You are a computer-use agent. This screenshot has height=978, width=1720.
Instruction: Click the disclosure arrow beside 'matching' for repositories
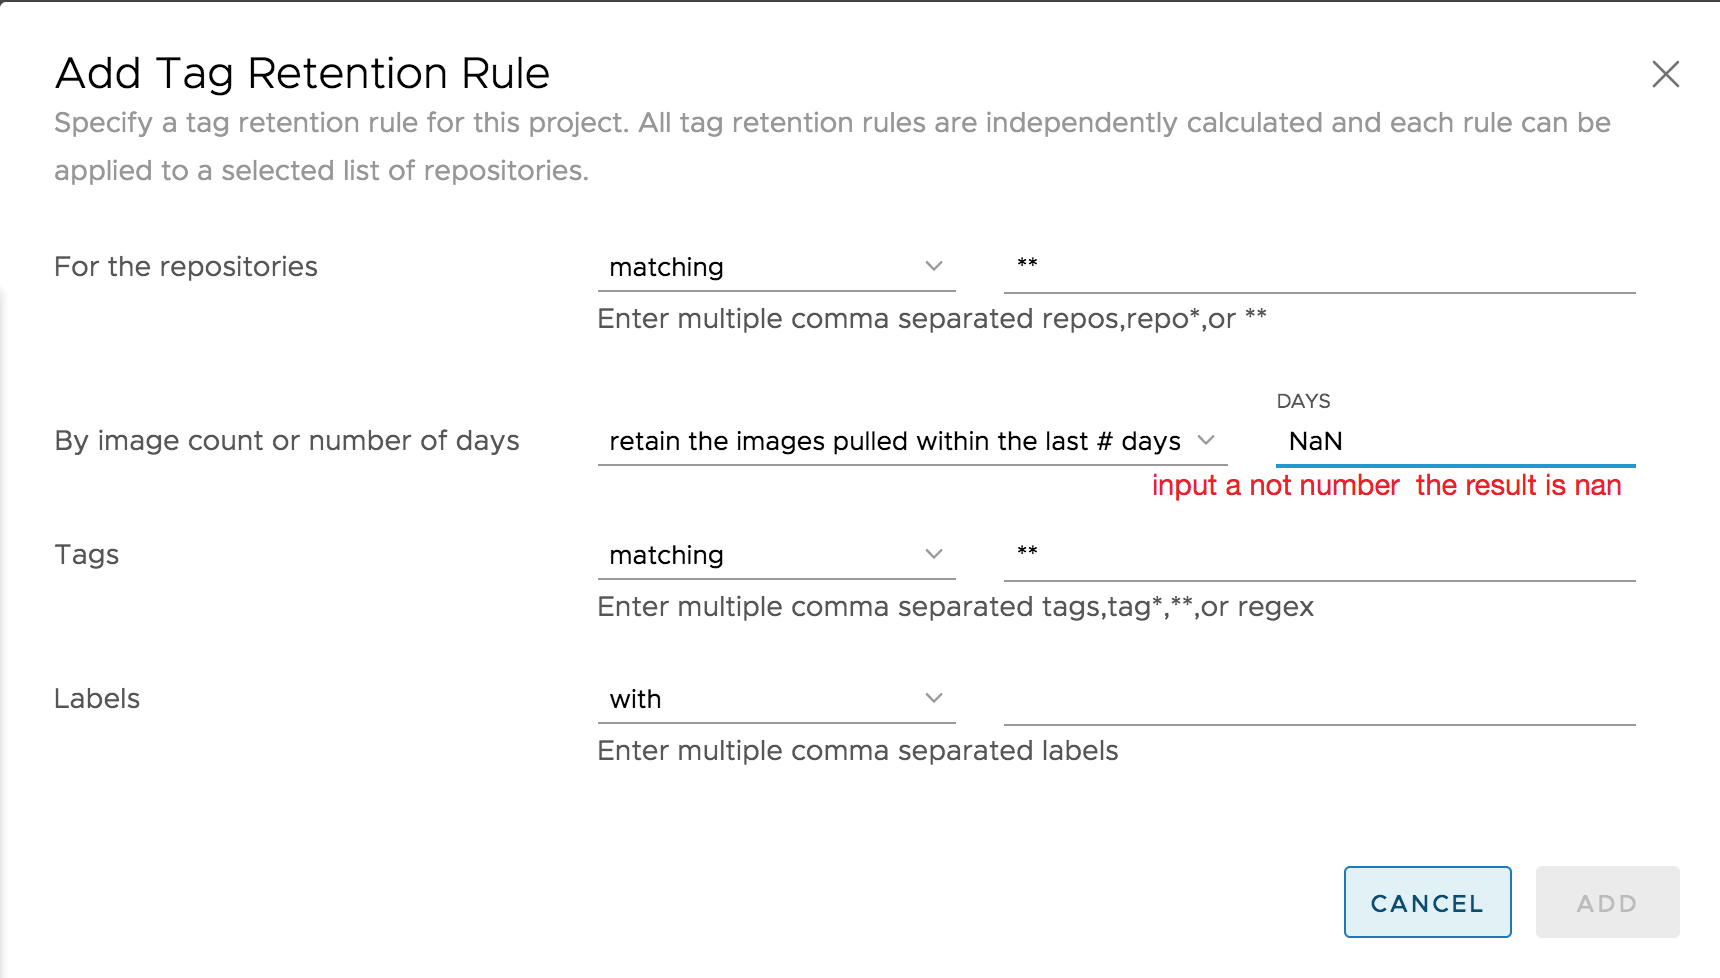934,266
